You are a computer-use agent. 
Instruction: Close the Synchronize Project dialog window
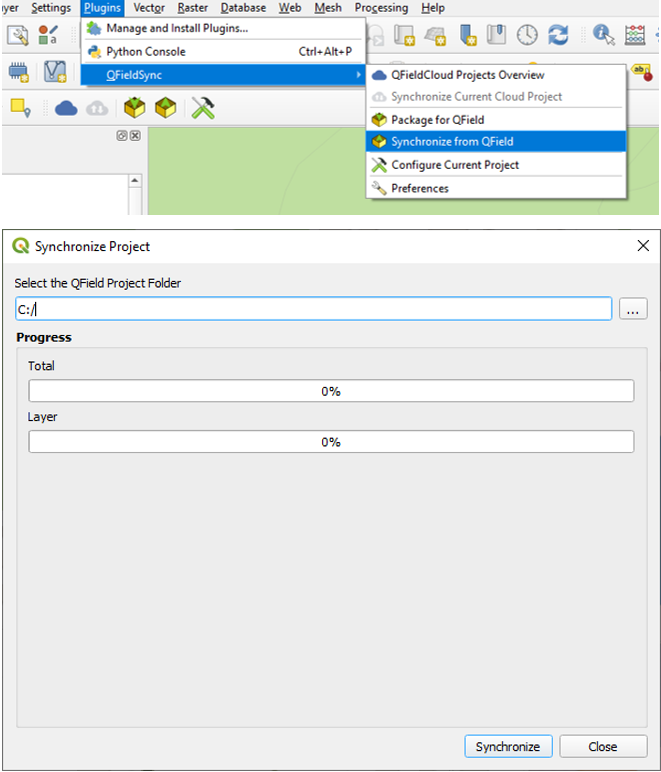pos(643,246)
